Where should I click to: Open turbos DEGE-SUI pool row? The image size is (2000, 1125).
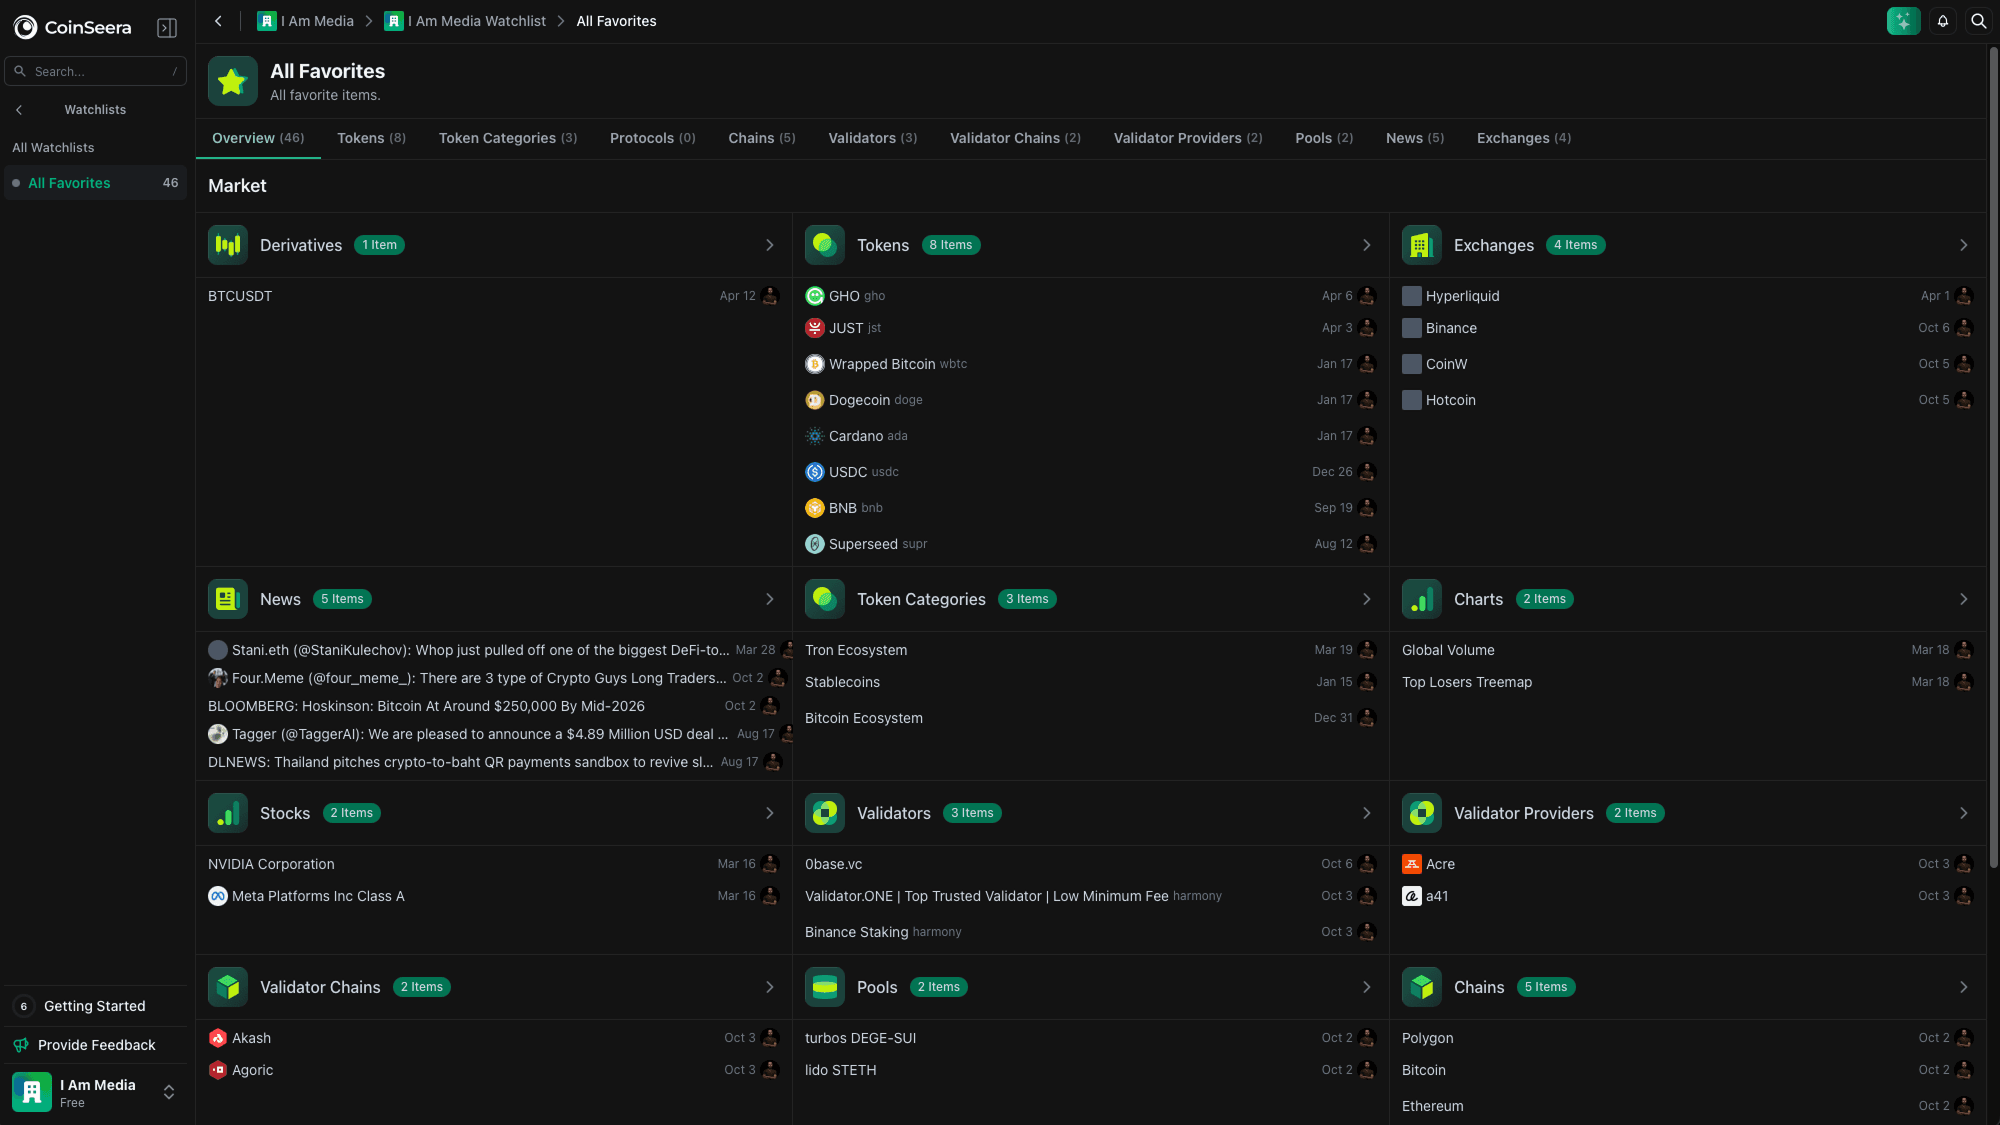(x=1090, y=1038)
